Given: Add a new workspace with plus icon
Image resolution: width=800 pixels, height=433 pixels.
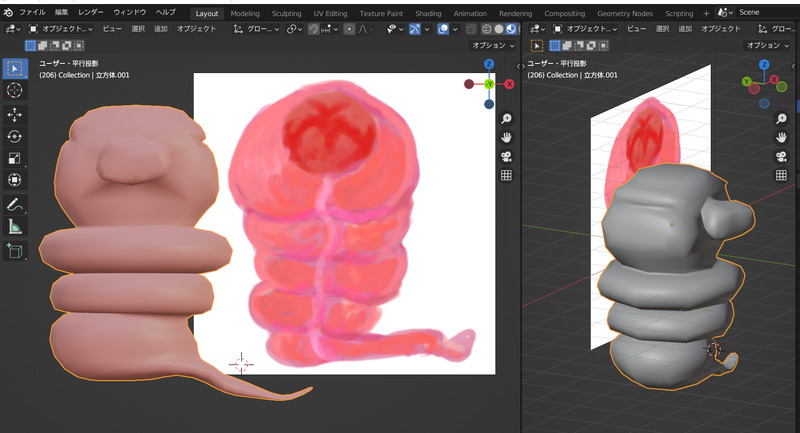Looking at the screenshot, I should [x=706, y=13].
